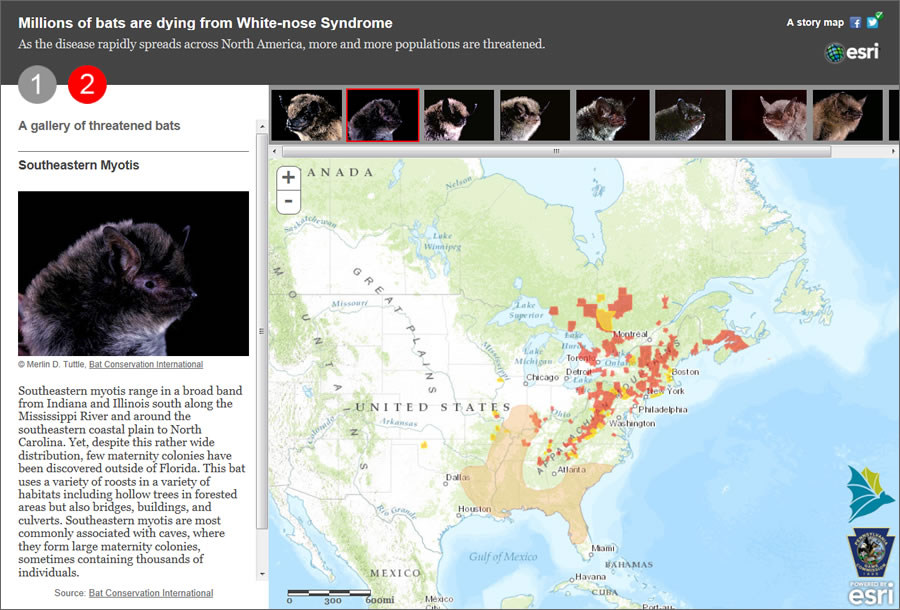Image resolution: width=900 pixels, height=610 pixels.
Task: Open the photo credit Bat Conservation International link
Action: [144, 364]
